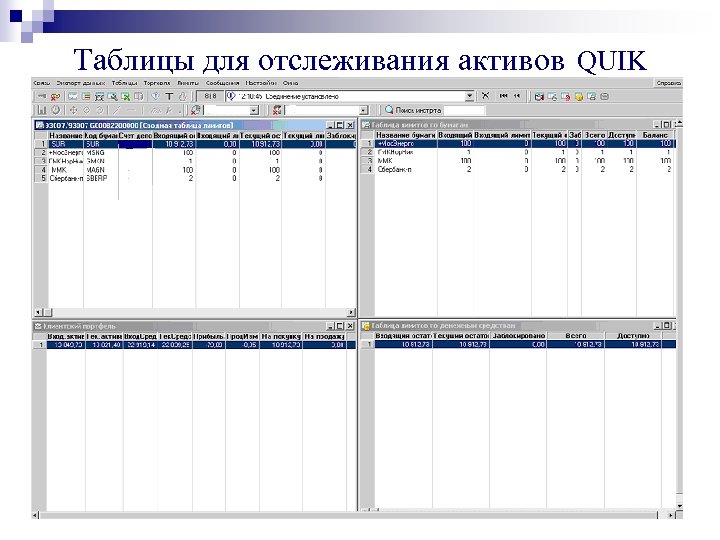This screenshot has height=540, width=720.
Task: Expand the dropdown next to the globe icon
Action: click(254, 111)
